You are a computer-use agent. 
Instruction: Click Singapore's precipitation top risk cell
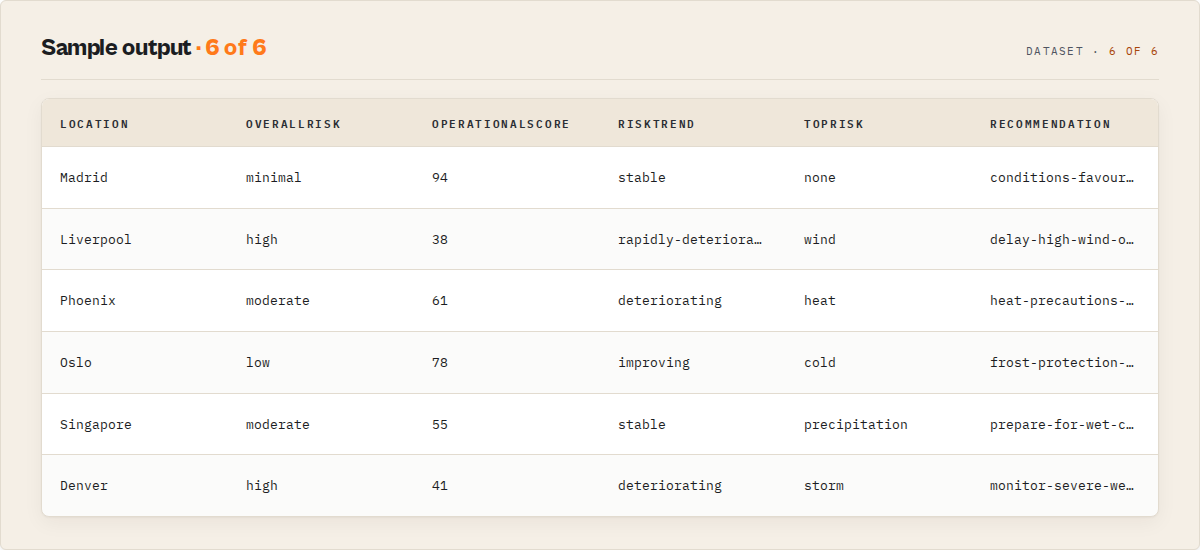pos(856,425)
